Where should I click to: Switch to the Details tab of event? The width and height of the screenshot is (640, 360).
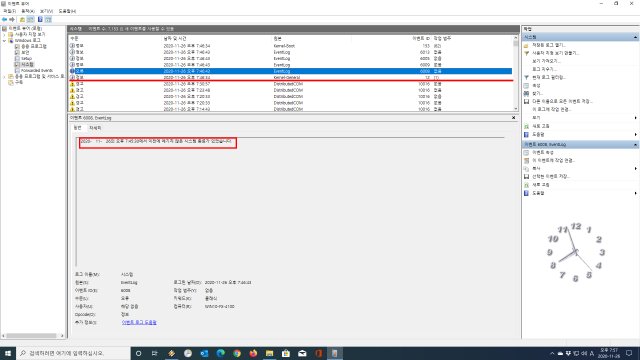[x=95, y=128]
